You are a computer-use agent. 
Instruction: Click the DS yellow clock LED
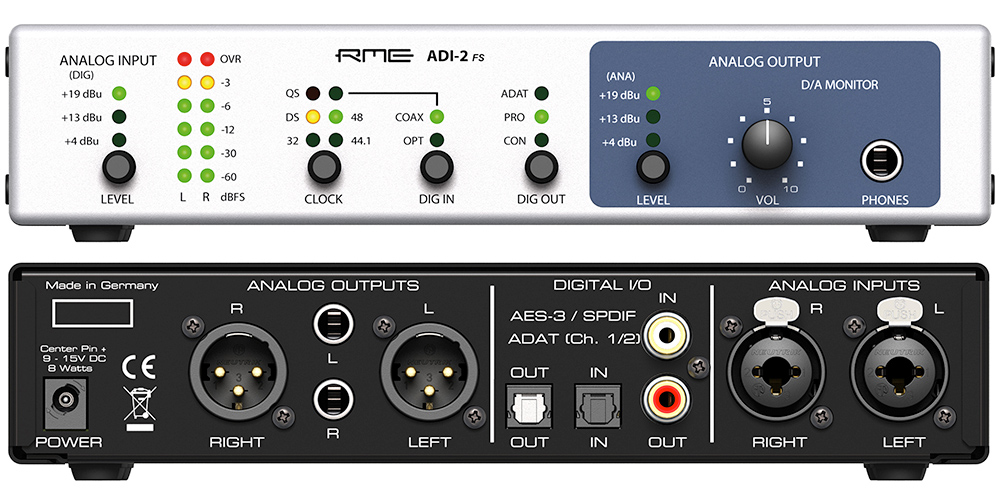coord(312,117)
